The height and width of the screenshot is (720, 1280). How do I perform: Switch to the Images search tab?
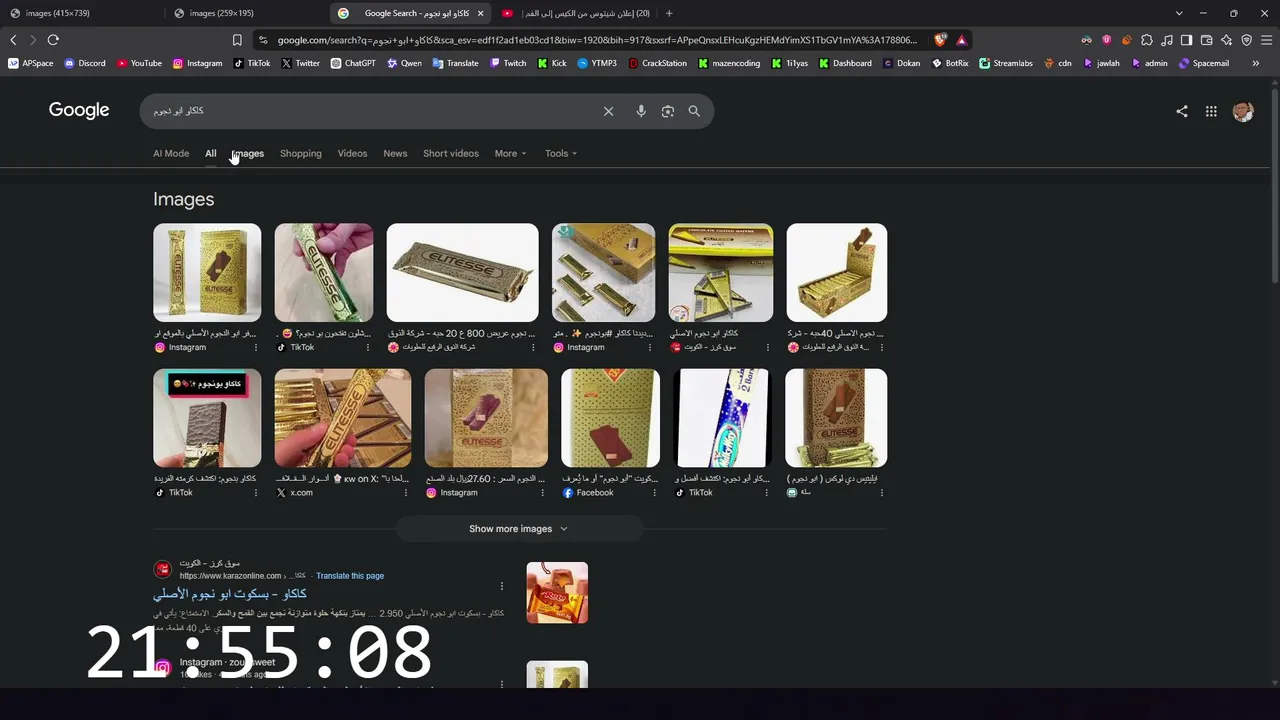(248, 153)
